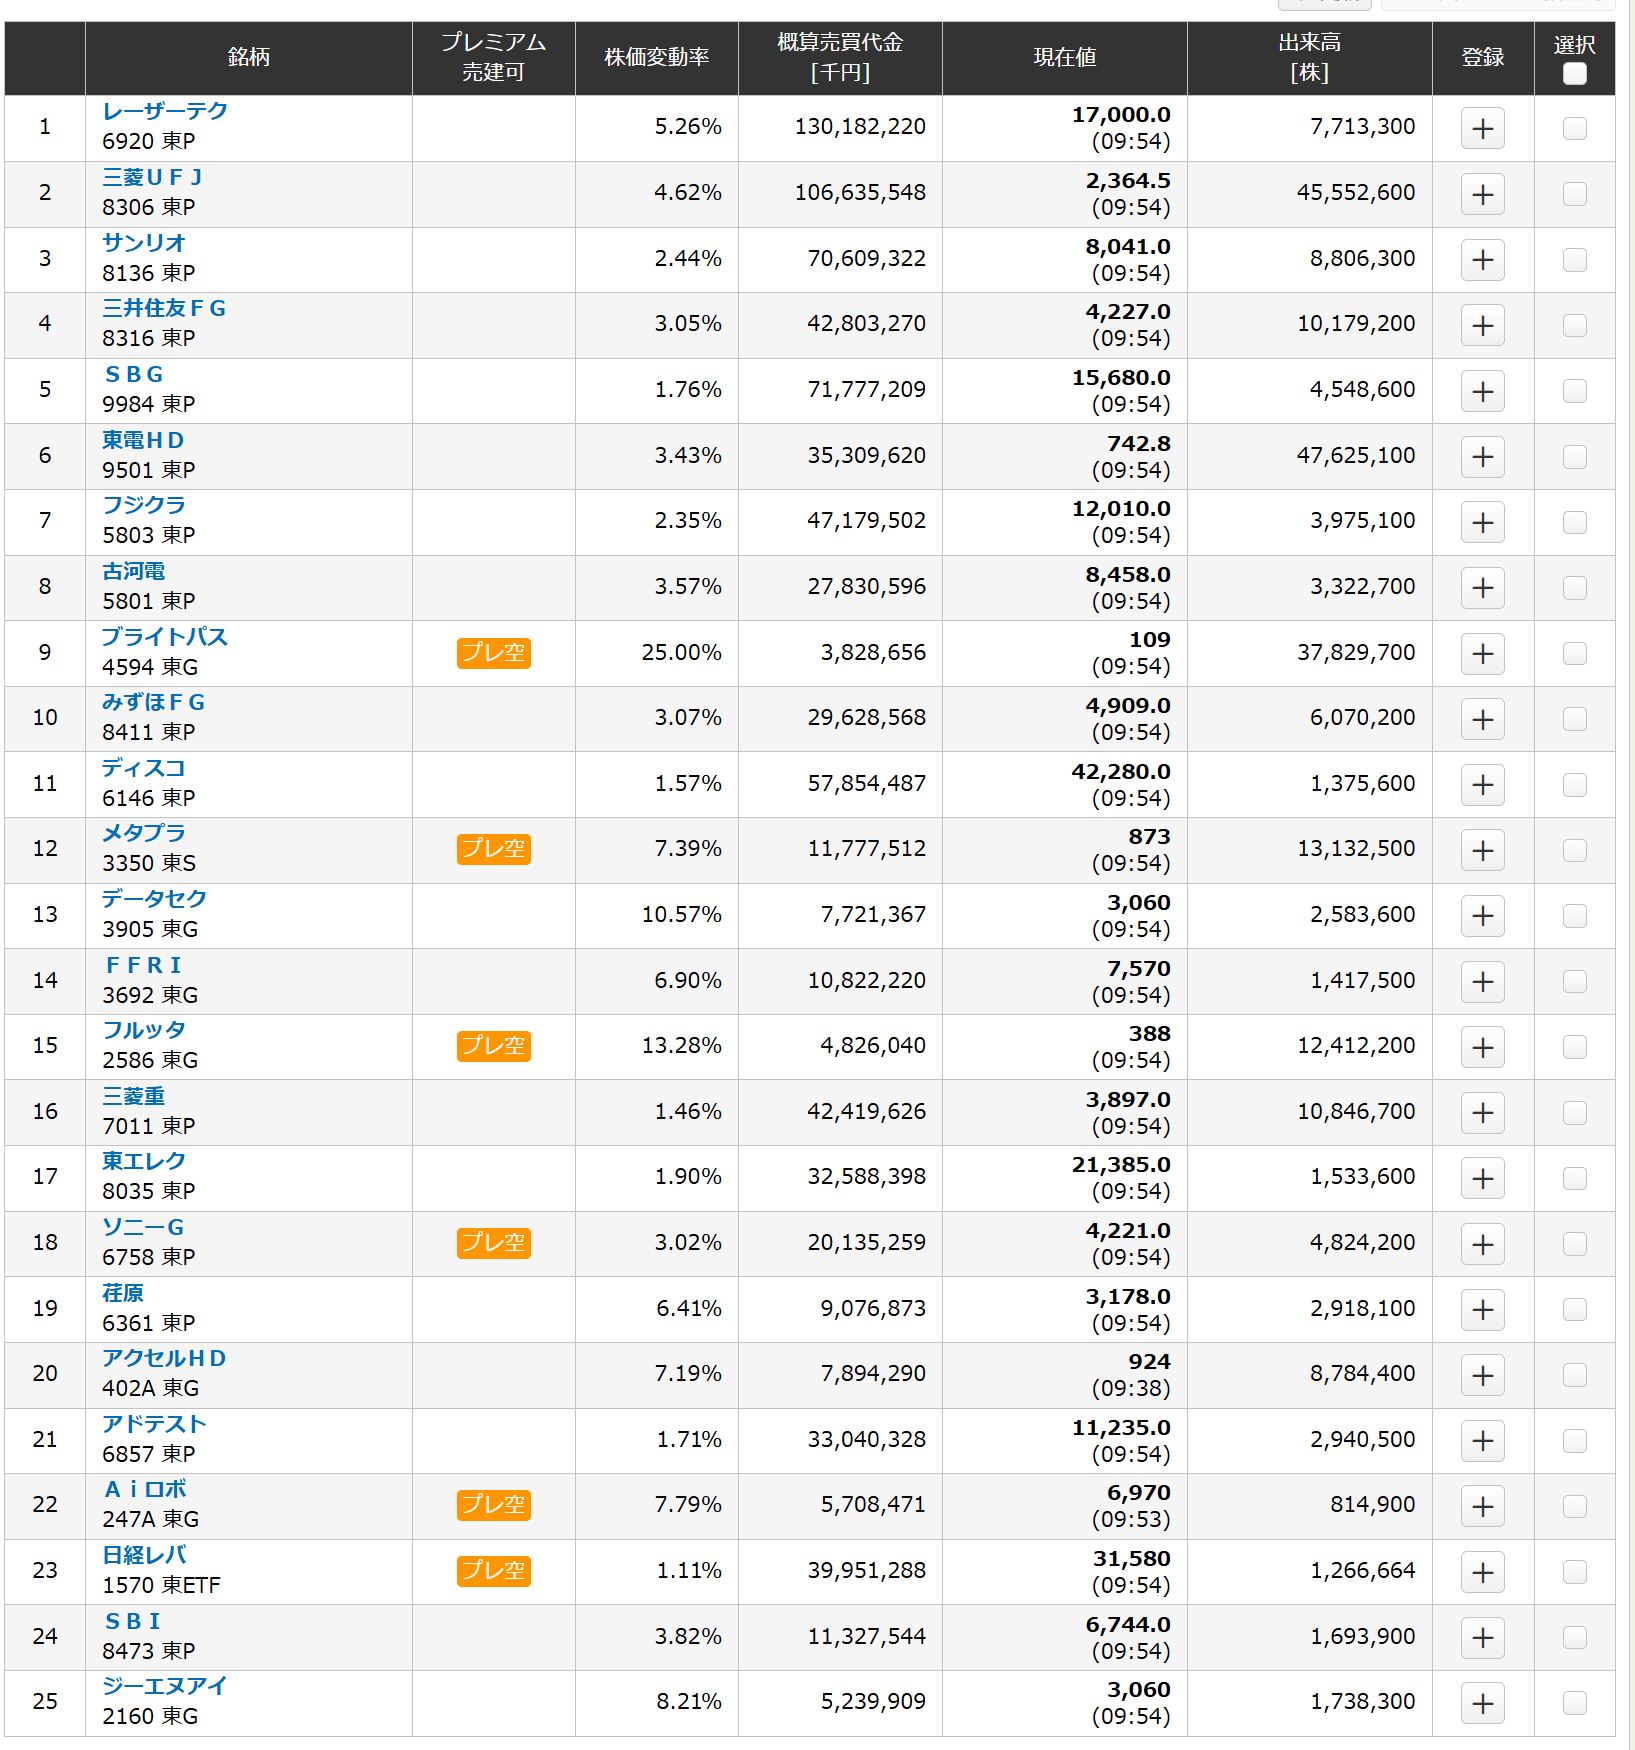Click the plus register icon for レーザーテク
Viewport: 1635px width, 1750px height.
[x=1482, y=128]
